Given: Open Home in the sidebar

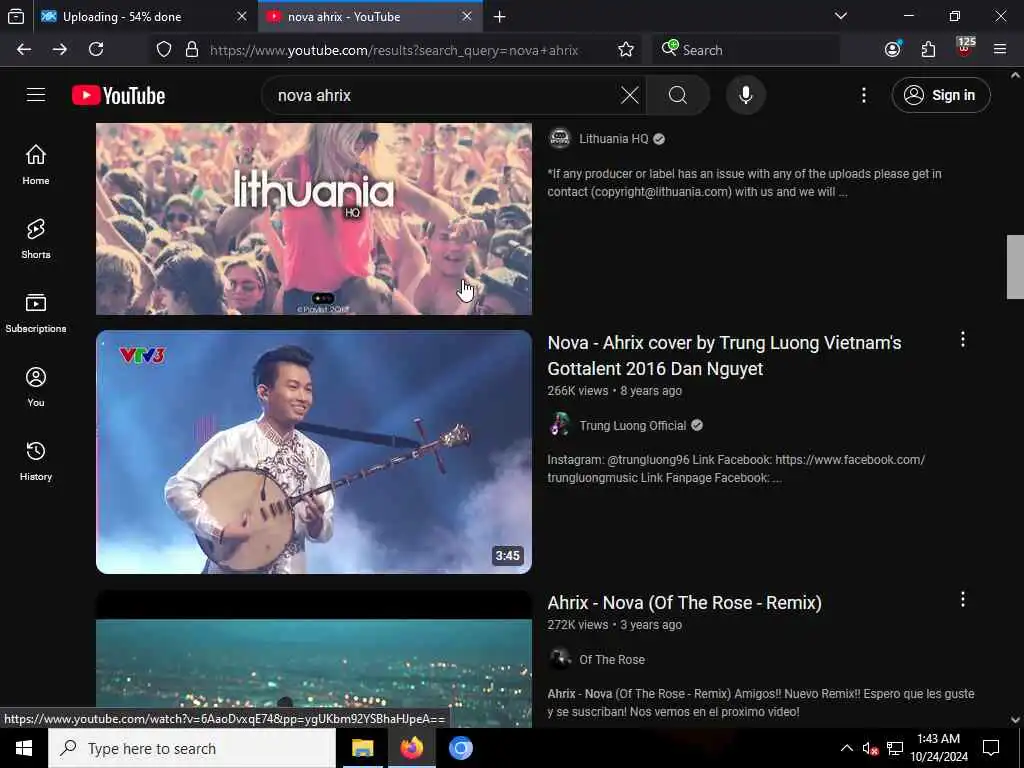Looking at the screenshot, I should coord(36,165).
